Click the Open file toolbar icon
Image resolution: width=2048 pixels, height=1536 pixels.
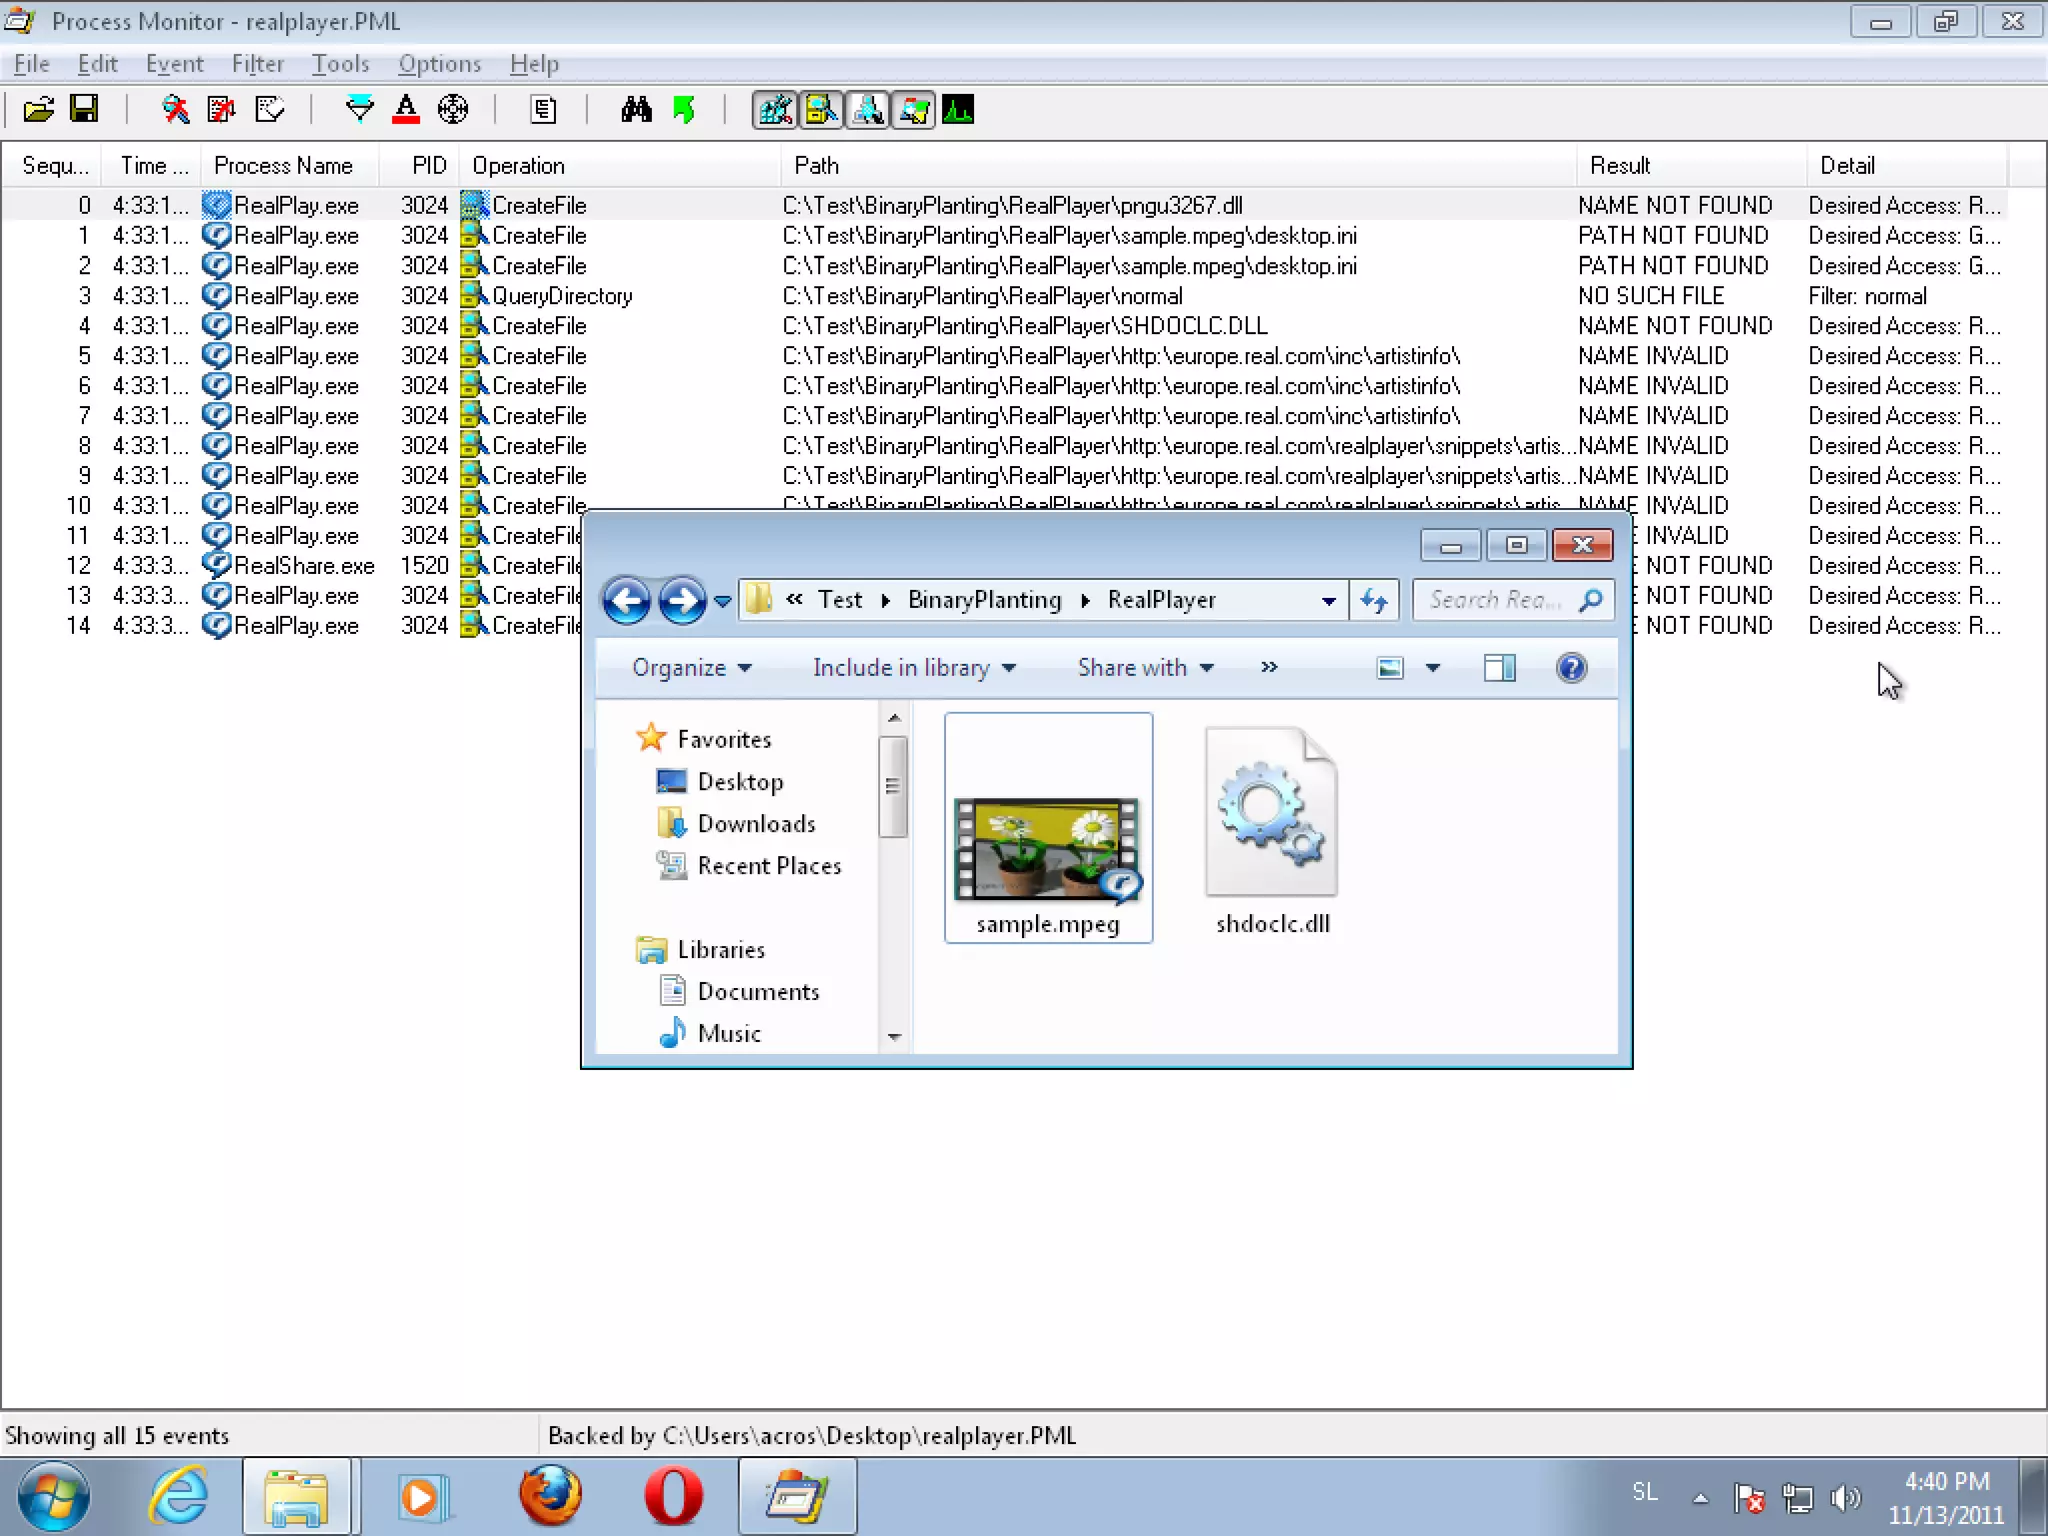point(38,109)
